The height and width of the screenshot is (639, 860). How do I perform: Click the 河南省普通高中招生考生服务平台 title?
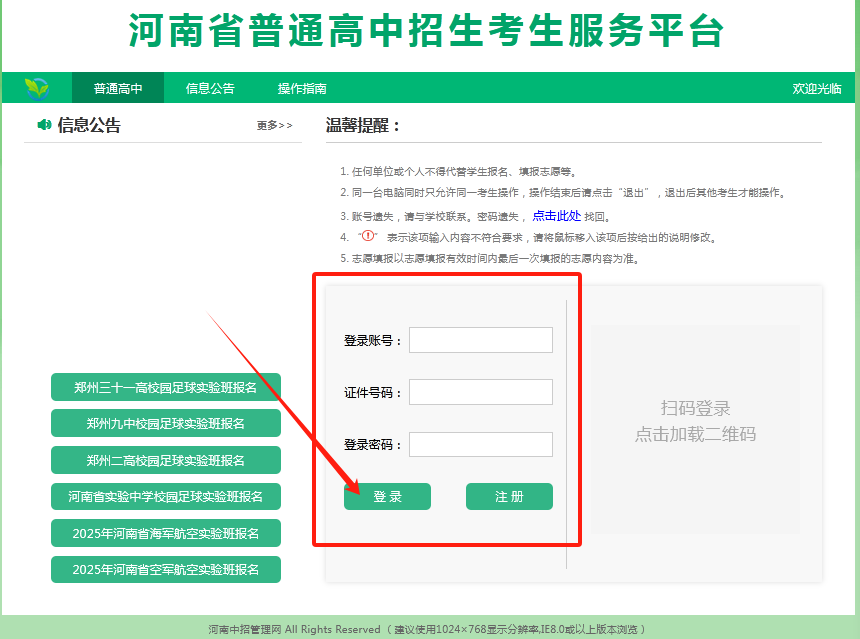pyautogui.click(x=426, y=31)
